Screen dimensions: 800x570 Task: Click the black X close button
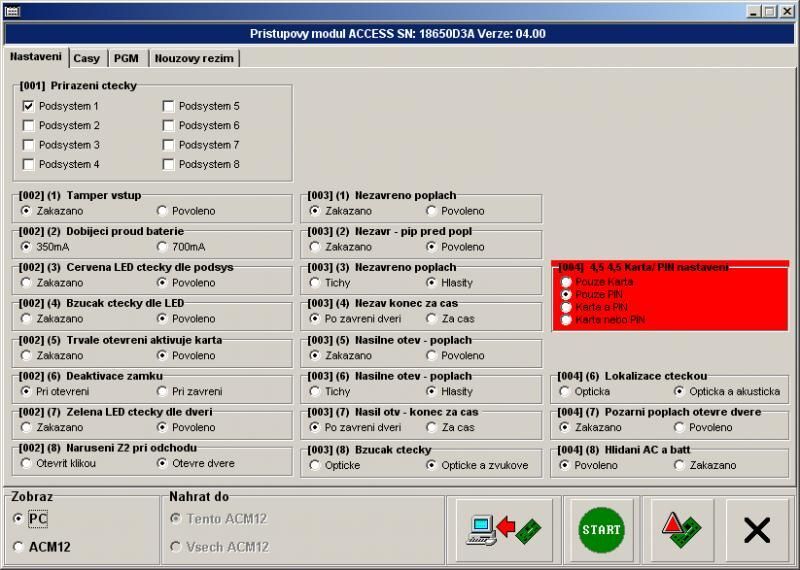757,529
